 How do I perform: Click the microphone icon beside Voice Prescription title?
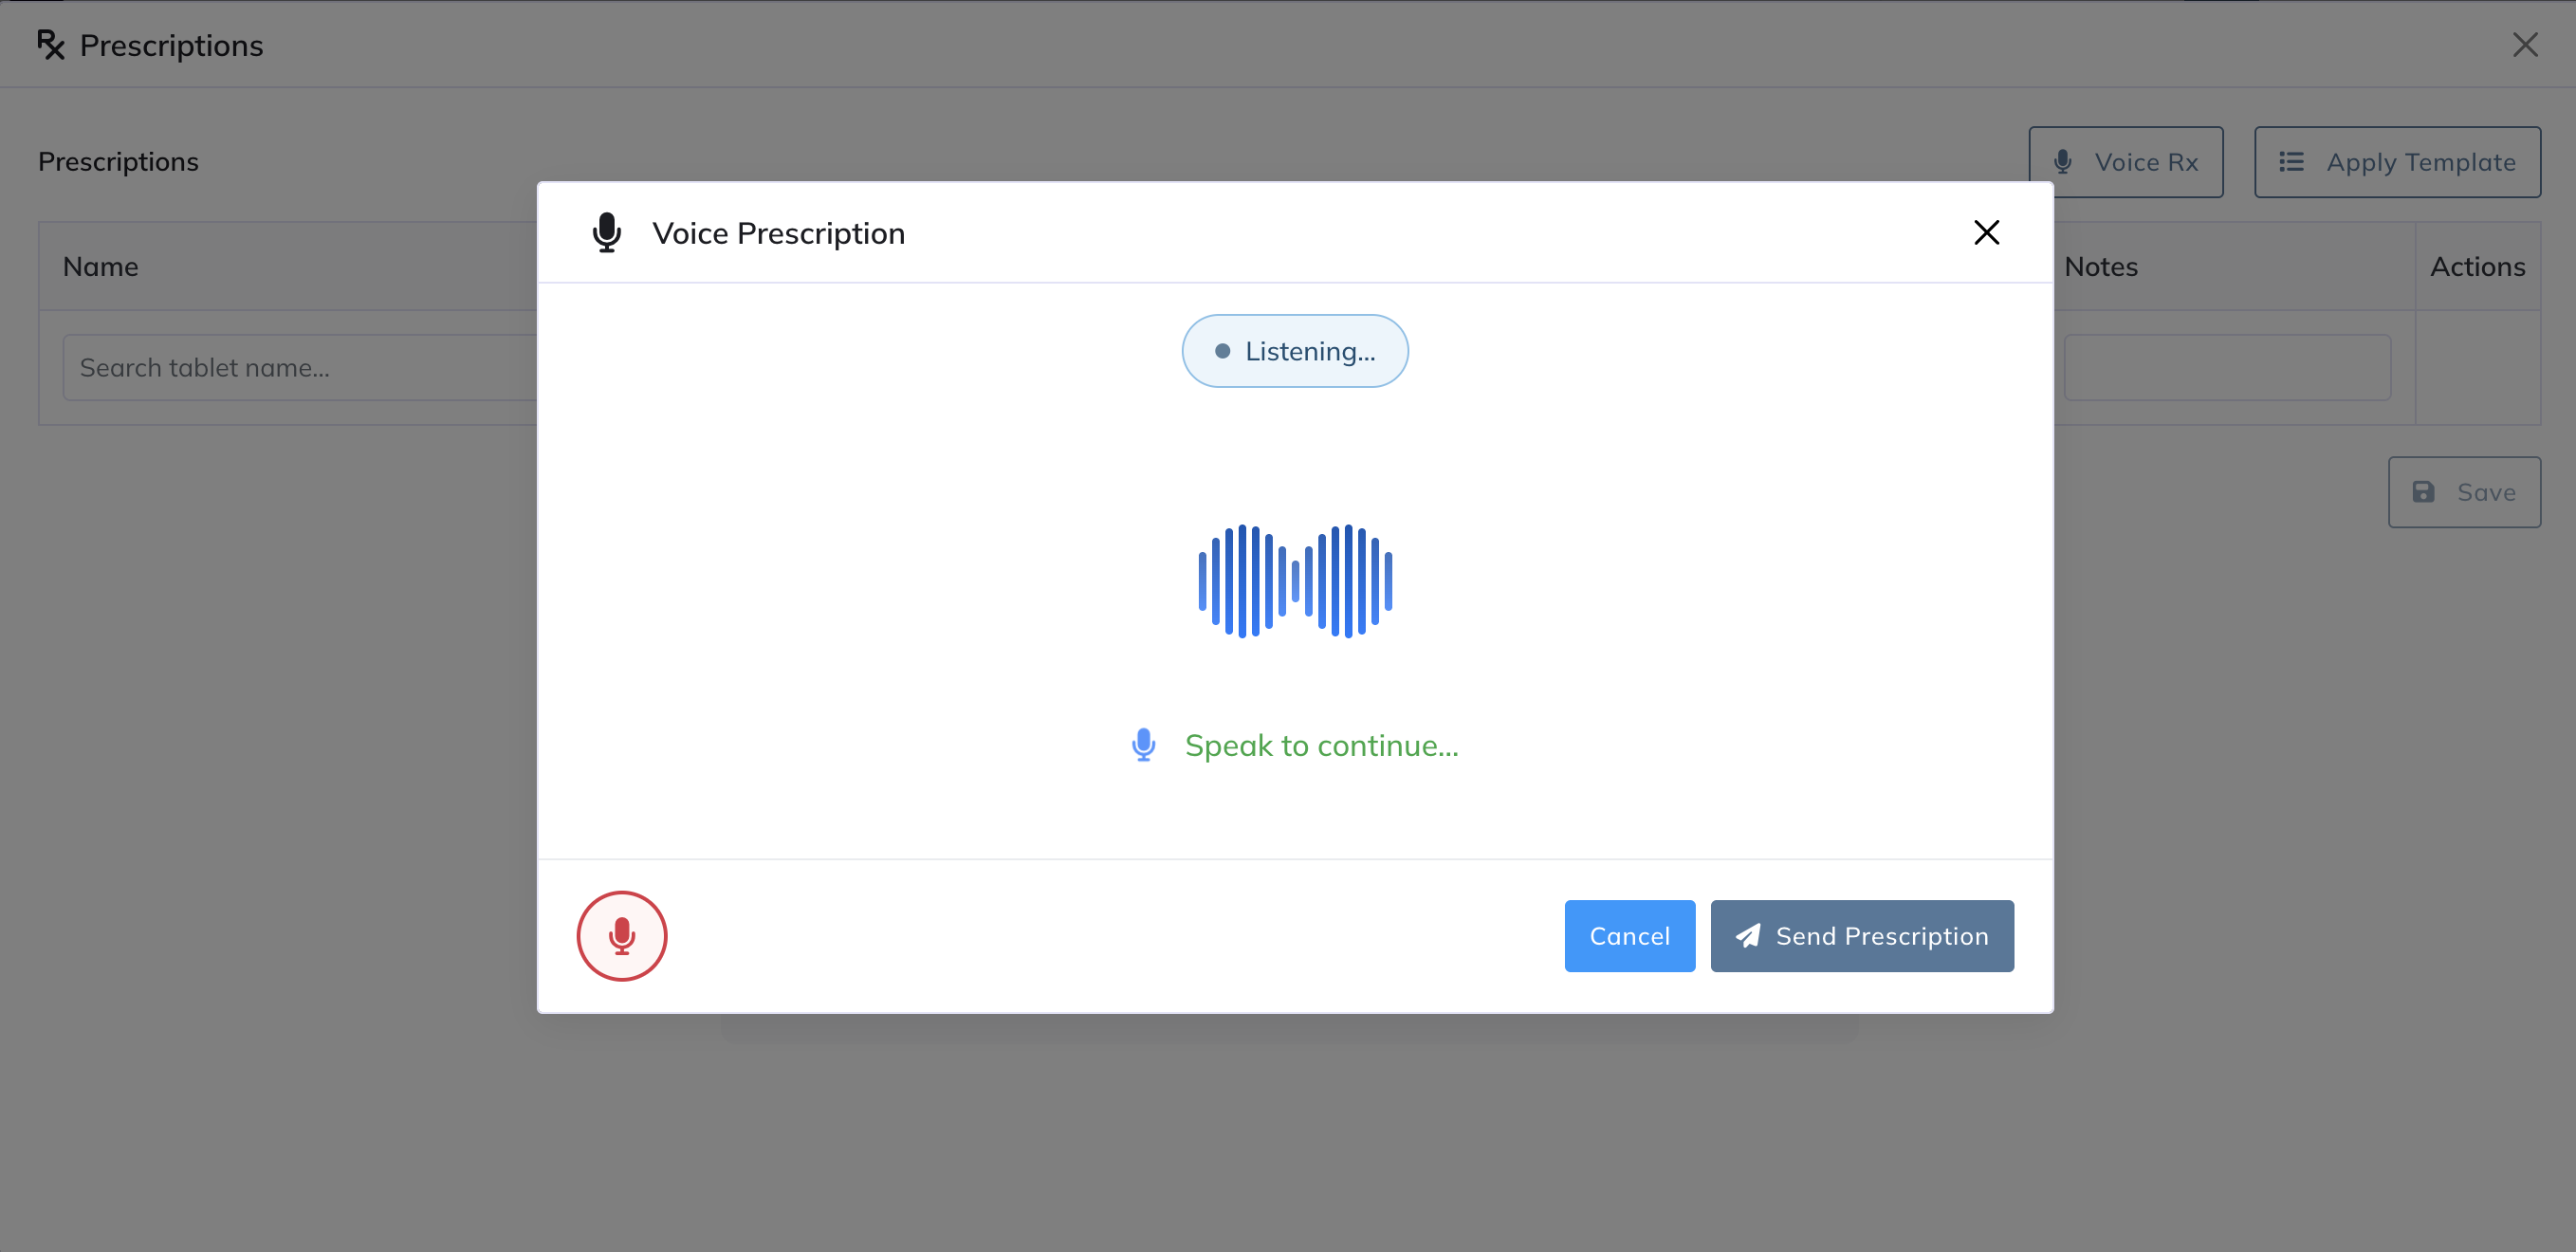[x=607, y=232]
